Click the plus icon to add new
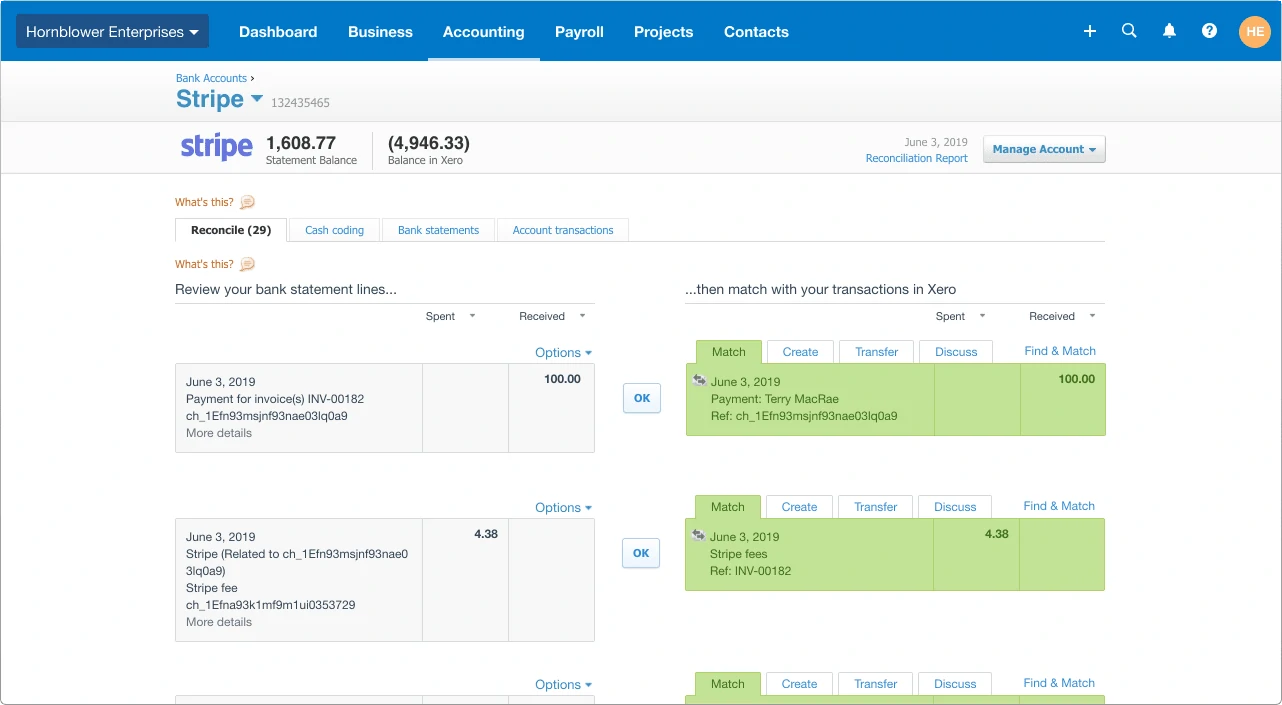Viewport: 1282px width, 705px height. coord(1090,31)
